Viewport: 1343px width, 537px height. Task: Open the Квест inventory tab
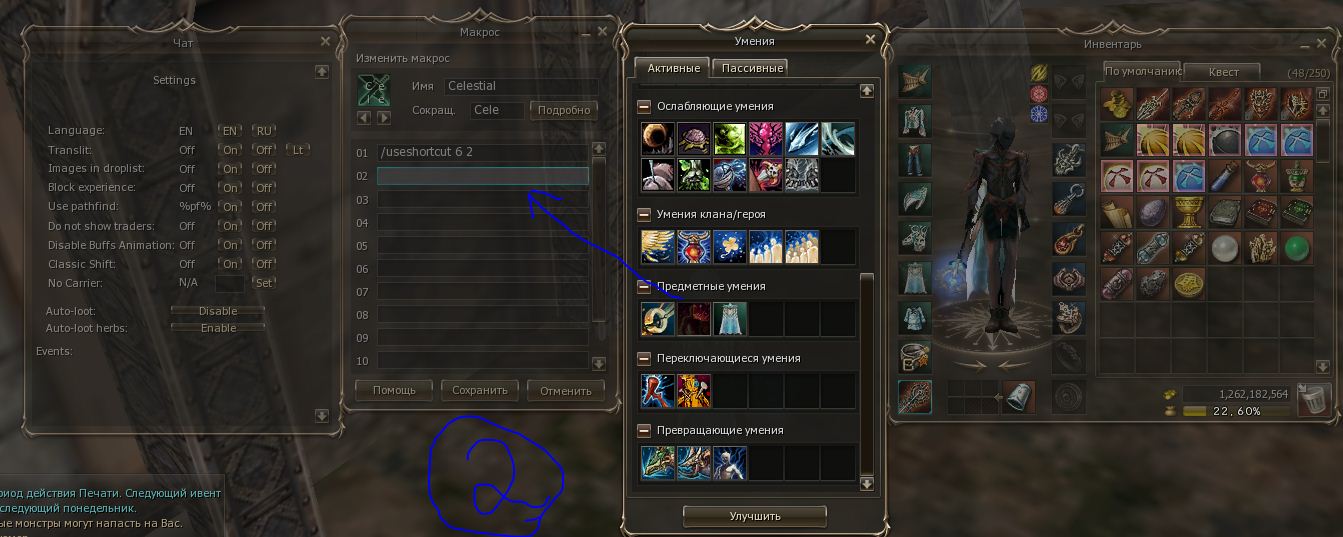point(1223,72)
